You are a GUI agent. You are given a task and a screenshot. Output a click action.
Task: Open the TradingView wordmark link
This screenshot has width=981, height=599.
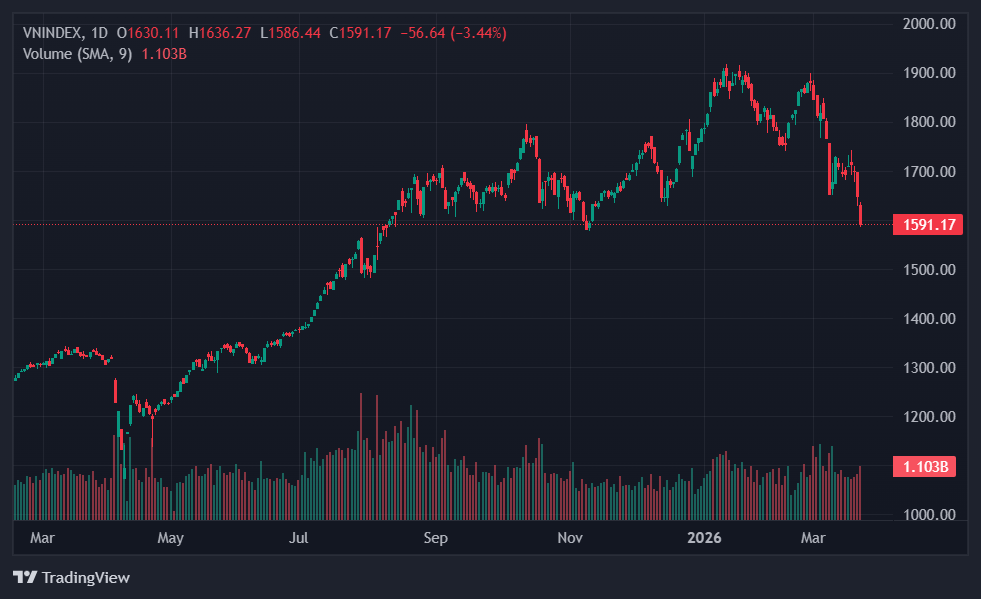click(85, 577)
